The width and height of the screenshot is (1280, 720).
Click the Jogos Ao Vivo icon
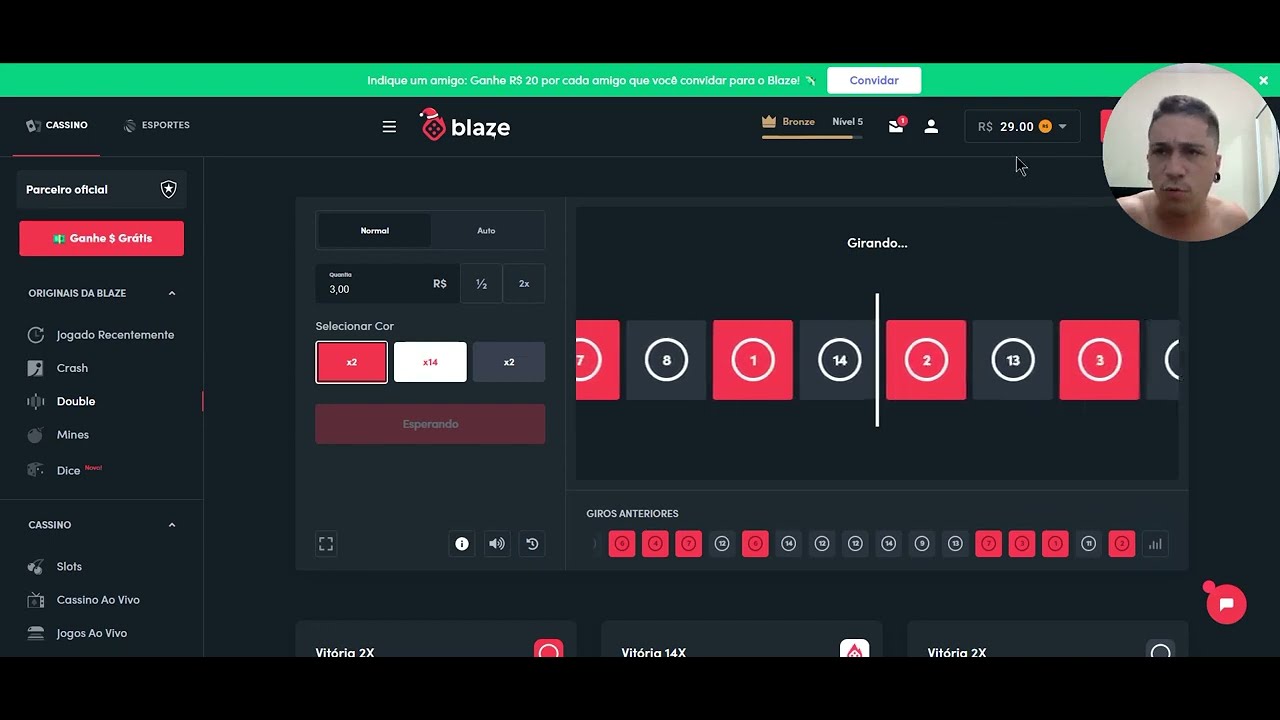point(36,633)
